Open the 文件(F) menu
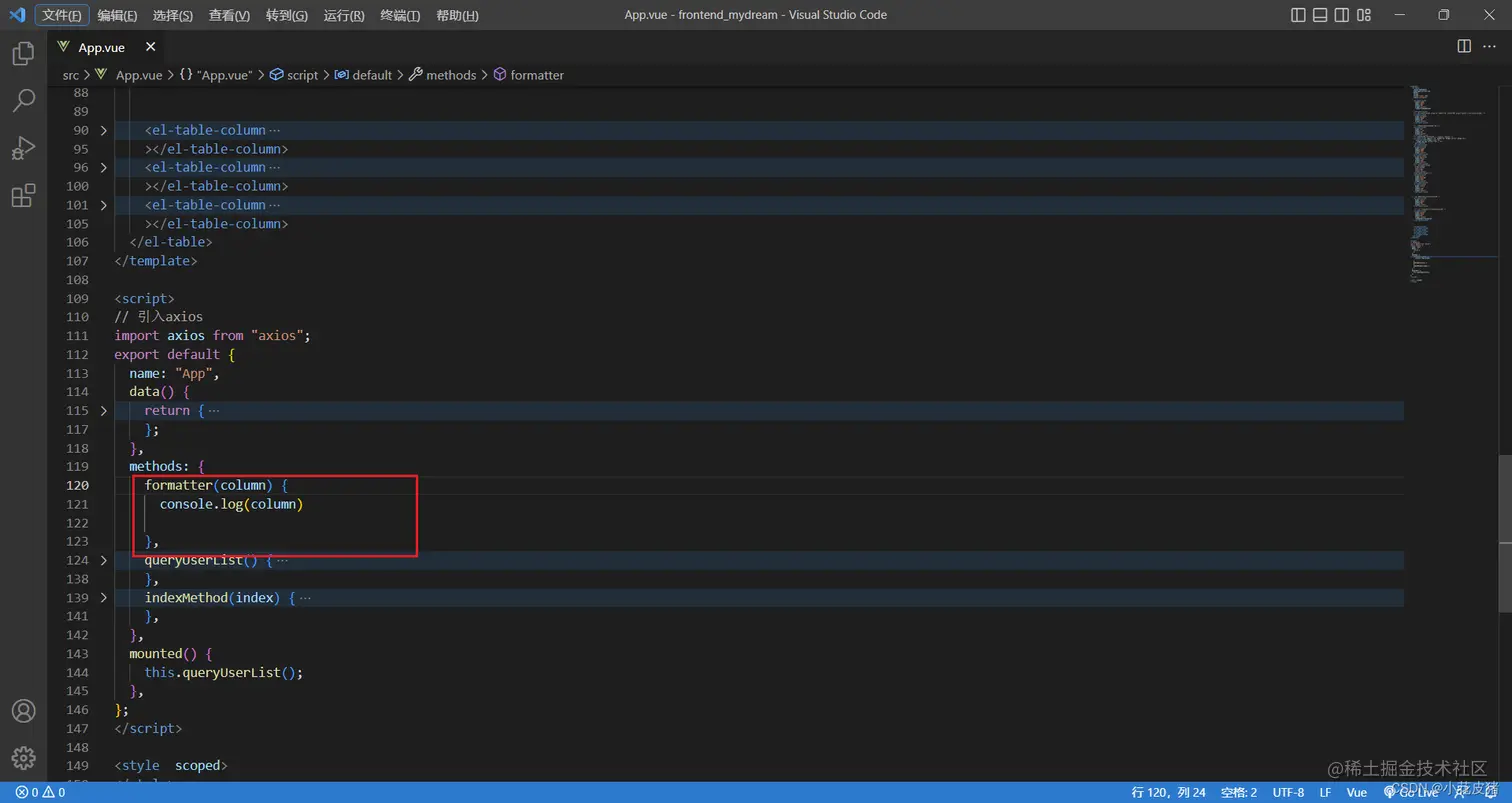Image resolution: width=1512 pixels, height=803 pixels. pyautogui.click(x=62, y=15)
